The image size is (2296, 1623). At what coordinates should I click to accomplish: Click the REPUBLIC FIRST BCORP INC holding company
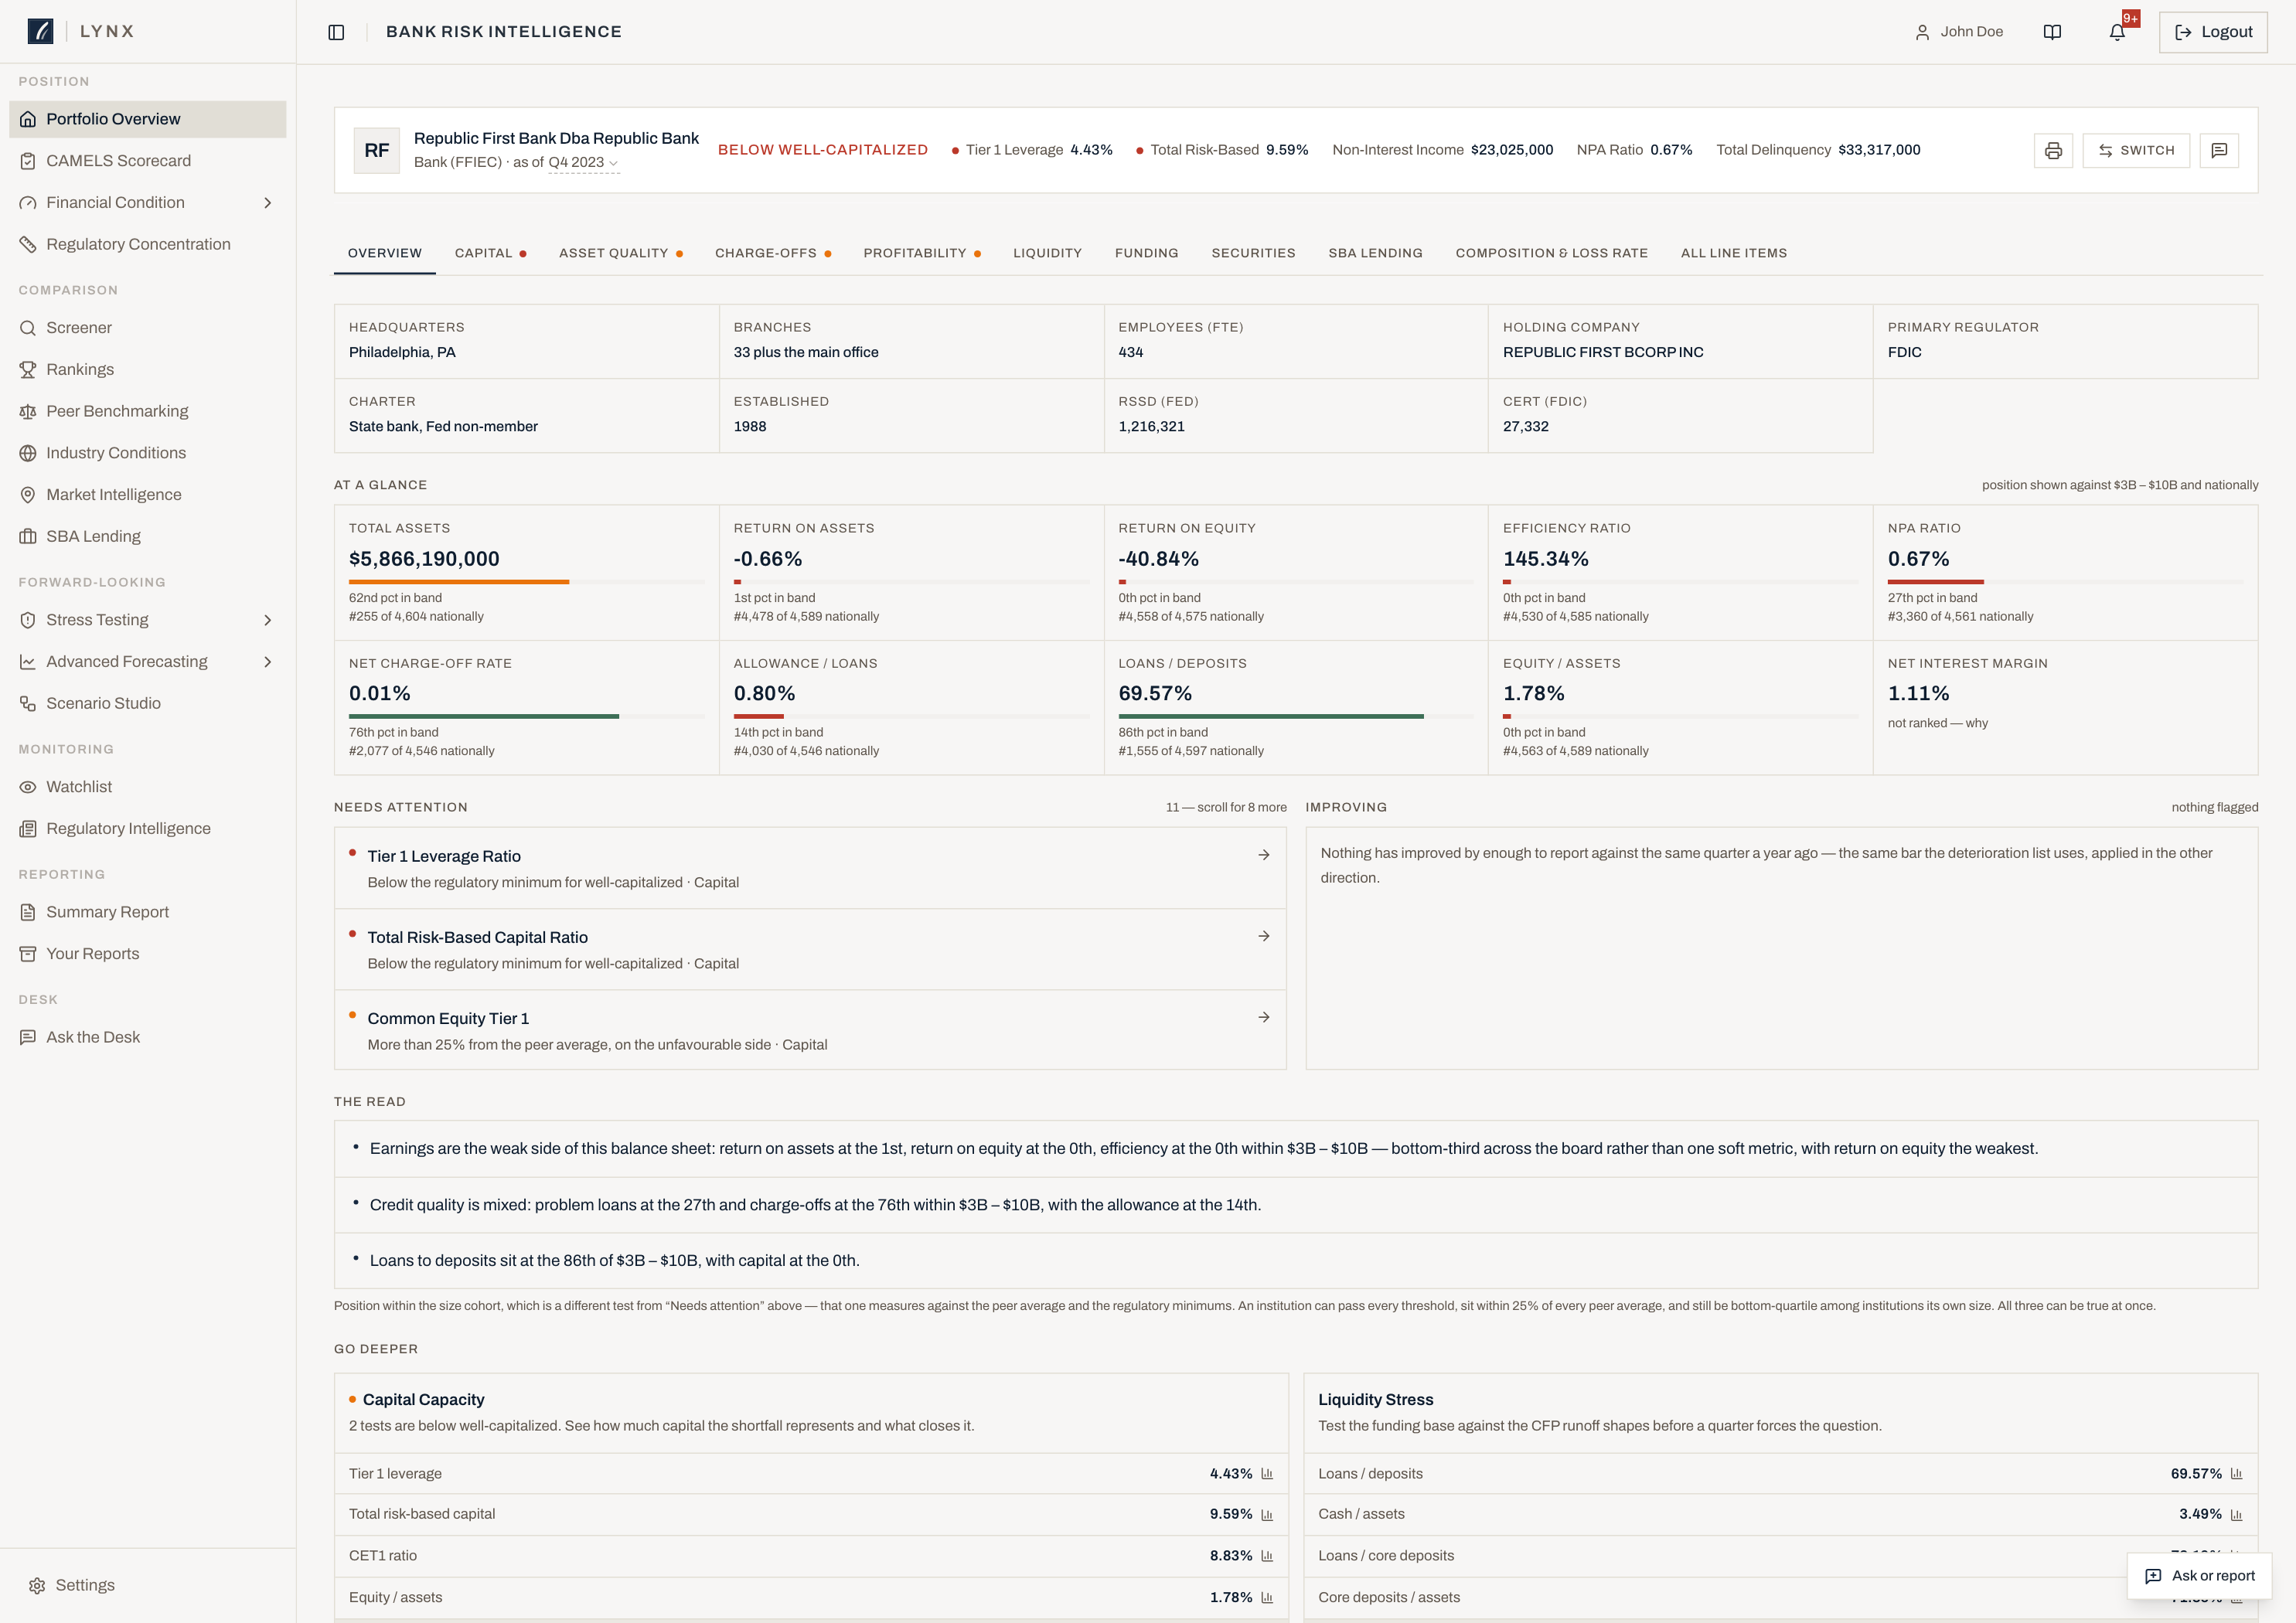[1602, 352]
